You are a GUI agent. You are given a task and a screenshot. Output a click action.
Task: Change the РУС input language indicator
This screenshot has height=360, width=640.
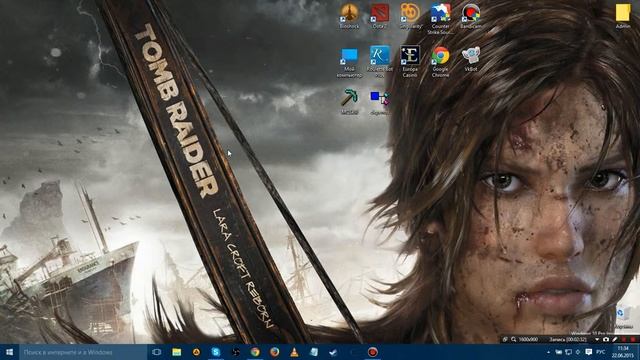tap(600, 352)
